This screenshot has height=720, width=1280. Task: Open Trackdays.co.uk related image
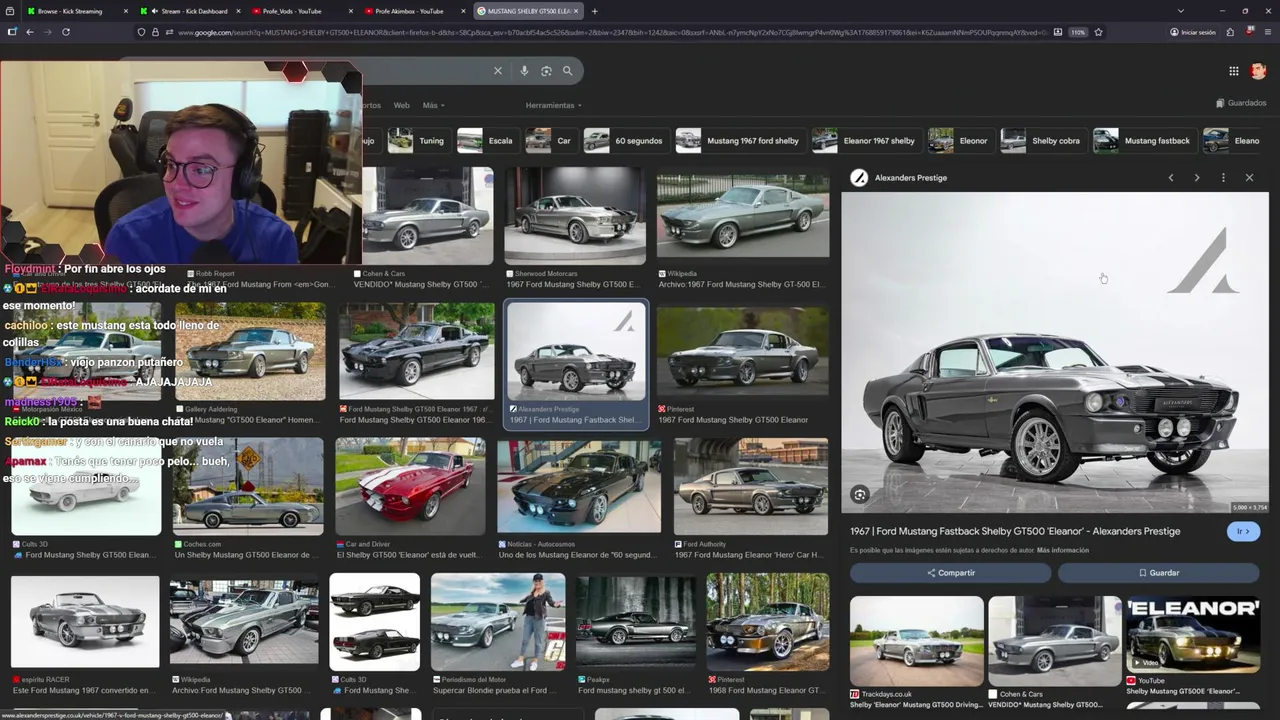917,641
